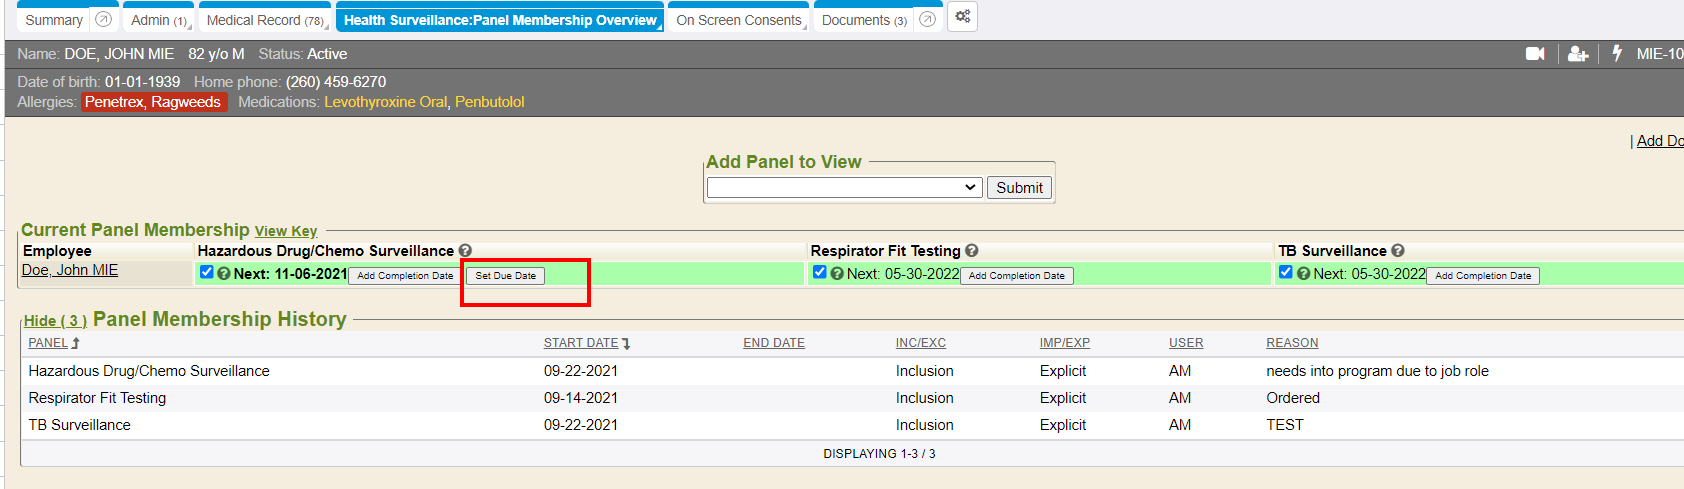Collapse Panel Membership History via Hide link
The image size is (1684, 489).
(x=55, y=321)
